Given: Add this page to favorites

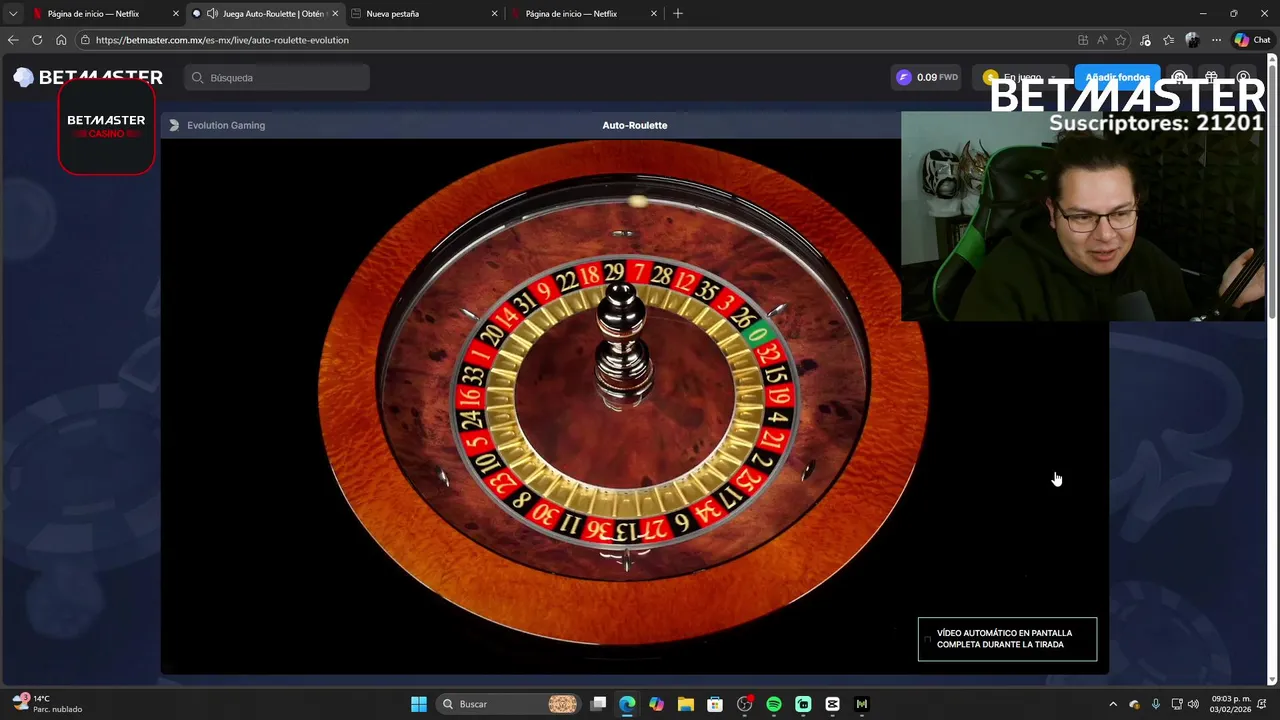Looking at the screenshot, I should 1121,40.
